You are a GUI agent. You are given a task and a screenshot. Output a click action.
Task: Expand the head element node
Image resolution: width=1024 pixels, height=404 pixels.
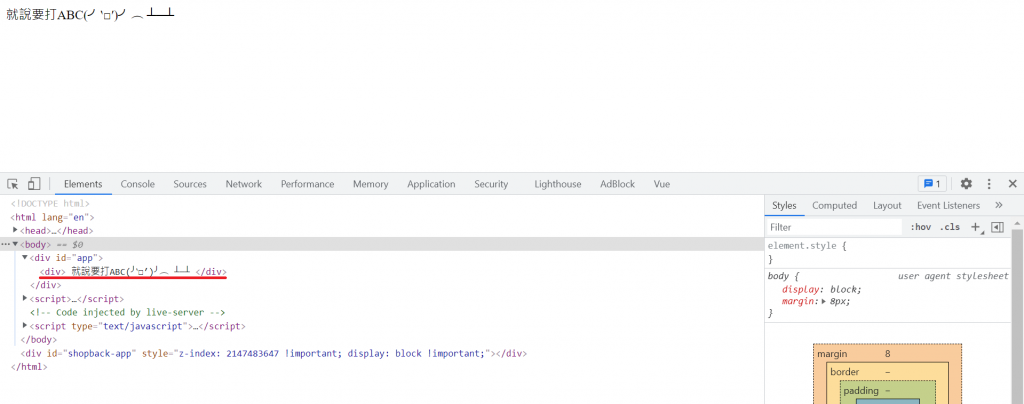tap(15, 230)
